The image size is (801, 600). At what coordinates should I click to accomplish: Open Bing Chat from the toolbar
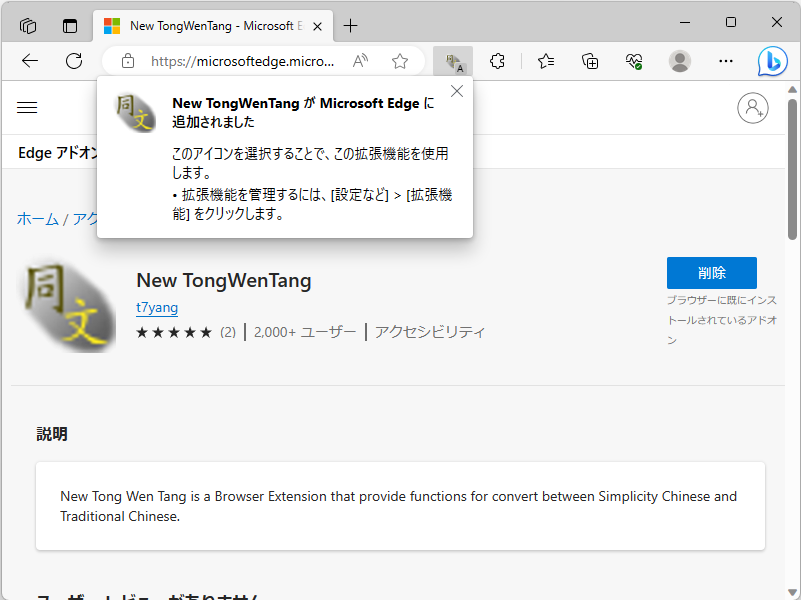point(771,61)
